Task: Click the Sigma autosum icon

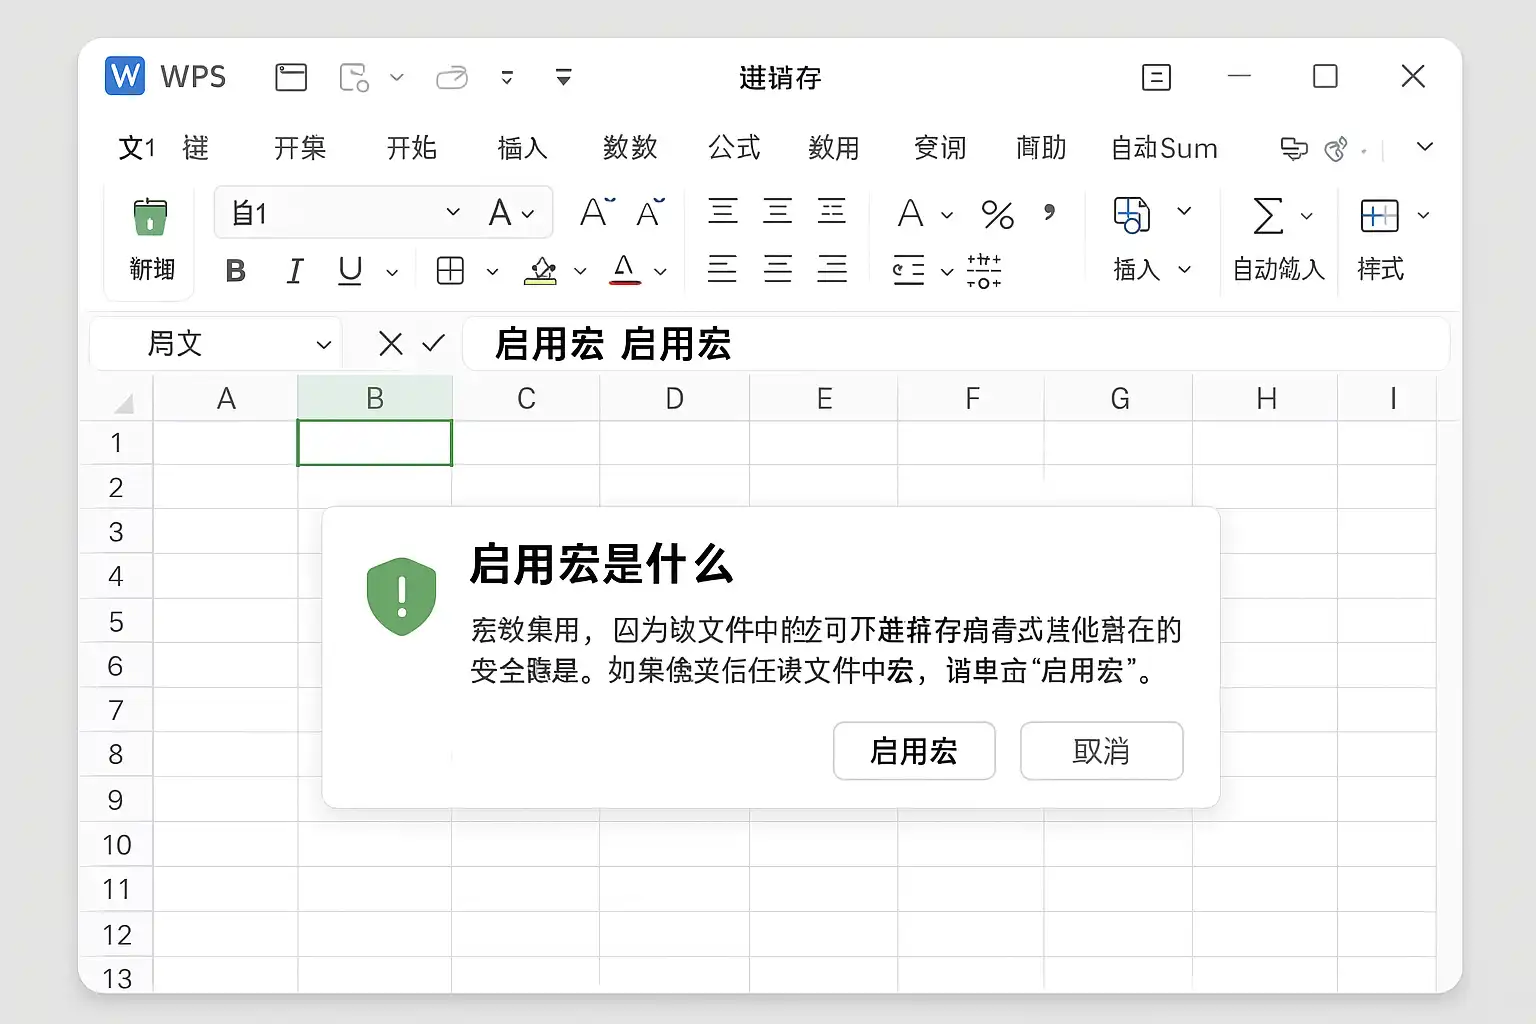Action: click(1268, 215)
